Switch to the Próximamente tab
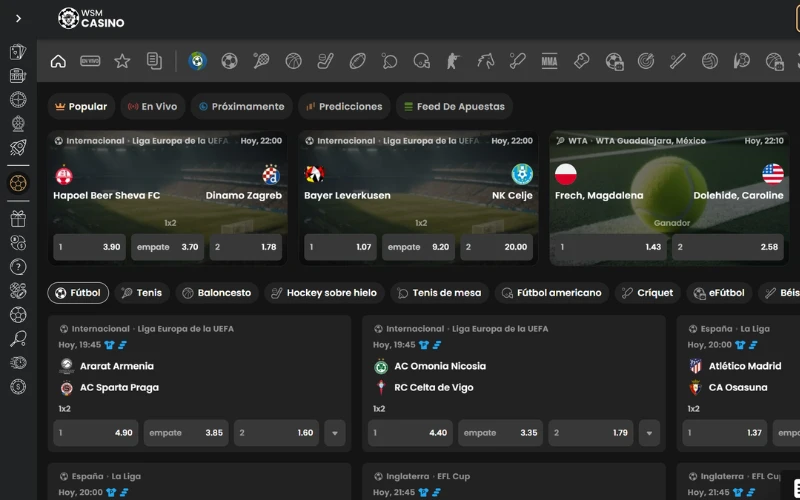The width and height of the screenshot is (800, 500). tap(241, 106)
